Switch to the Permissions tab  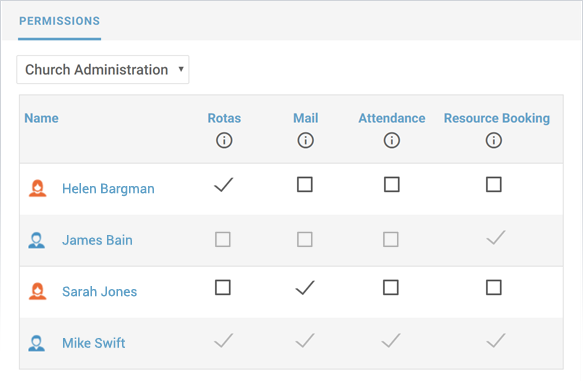point(59,21)
